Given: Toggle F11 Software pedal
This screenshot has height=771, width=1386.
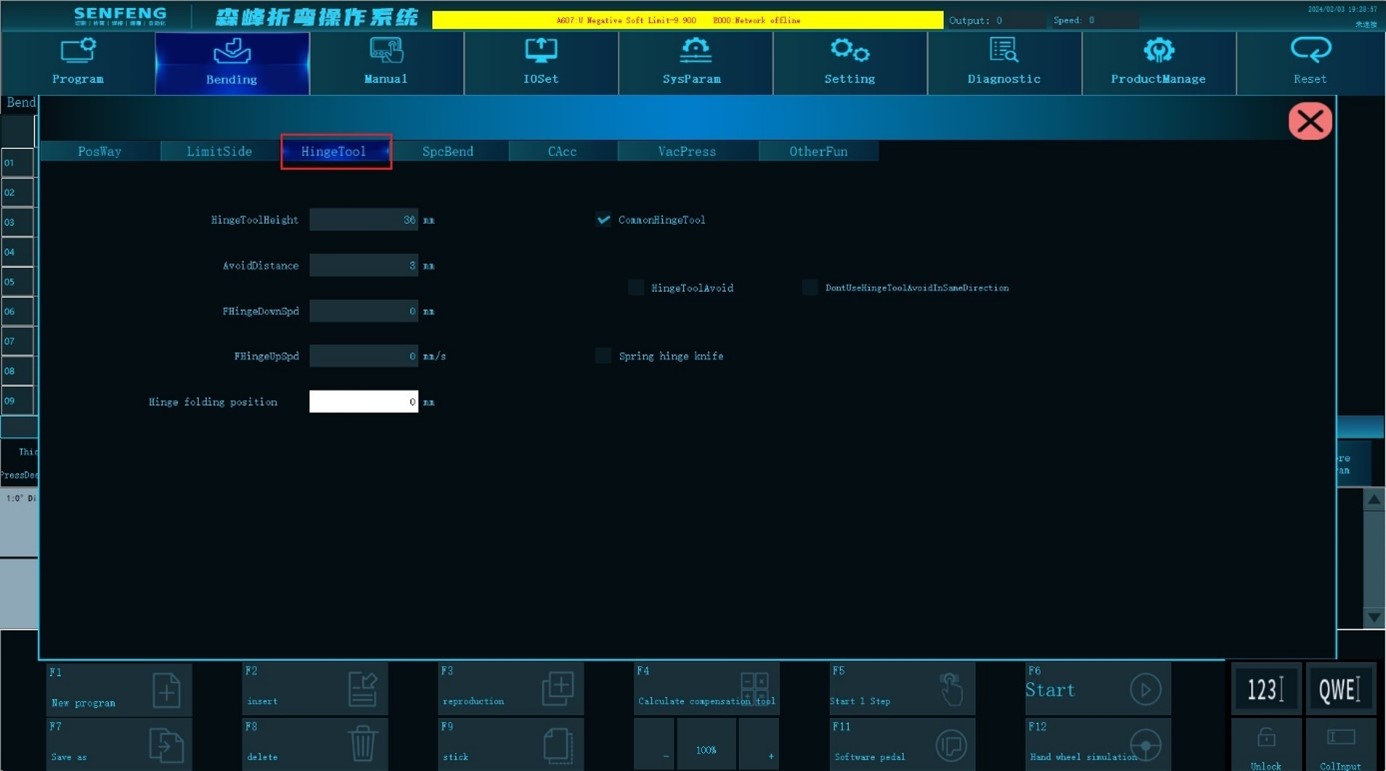Looking at the screenshot, I should [901, 744].
